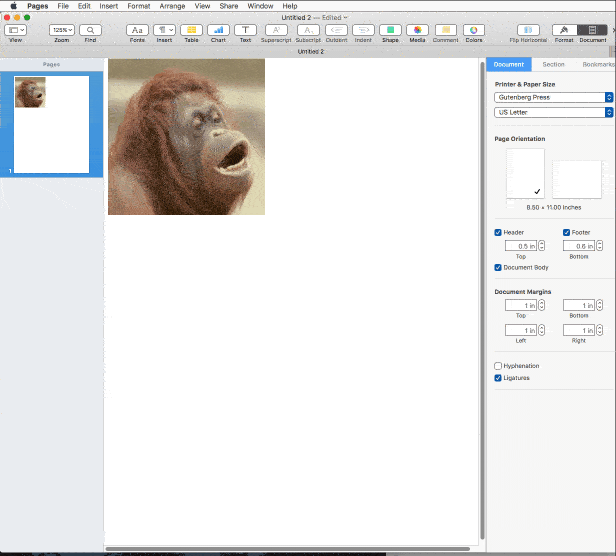
Task: Disable Ligatures checkbox
Action: pyautogui.click(x=498, y=378)
